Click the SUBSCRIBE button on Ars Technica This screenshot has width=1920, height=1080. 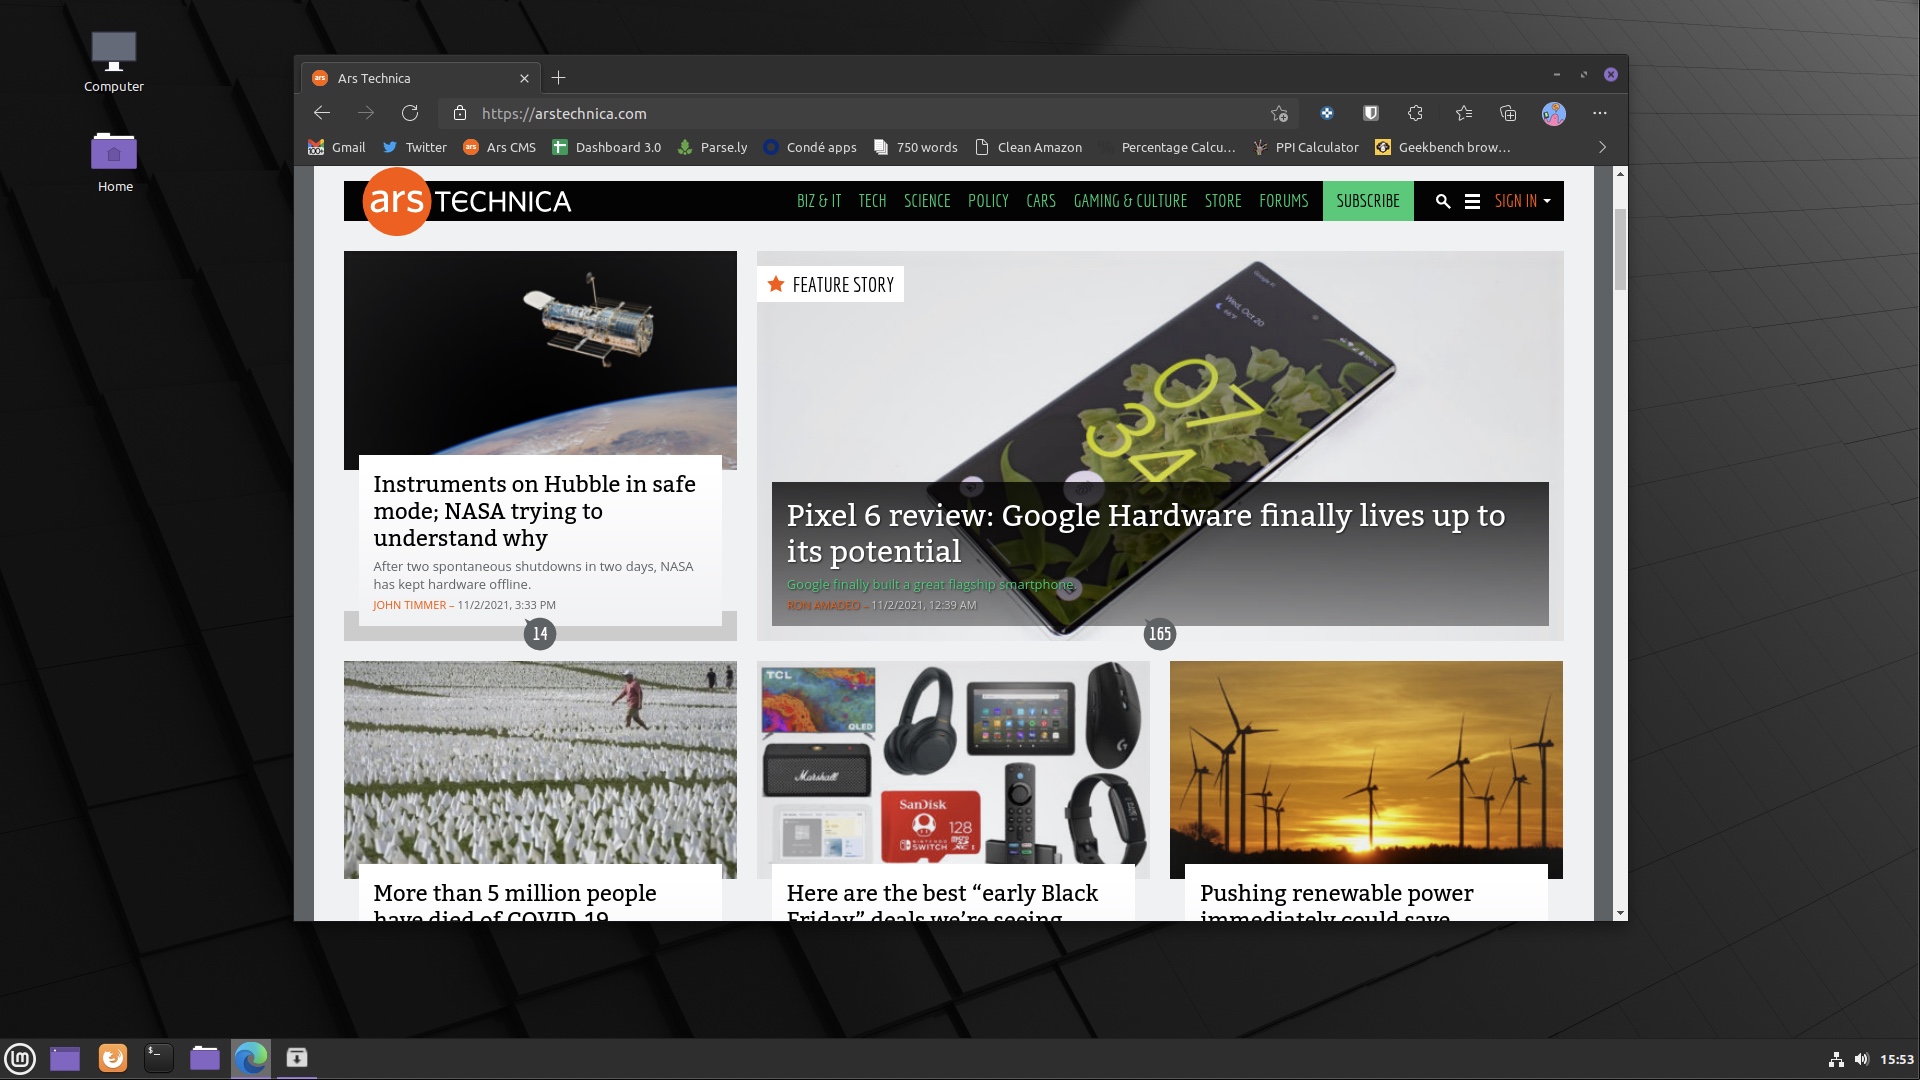click(1366, 200)
